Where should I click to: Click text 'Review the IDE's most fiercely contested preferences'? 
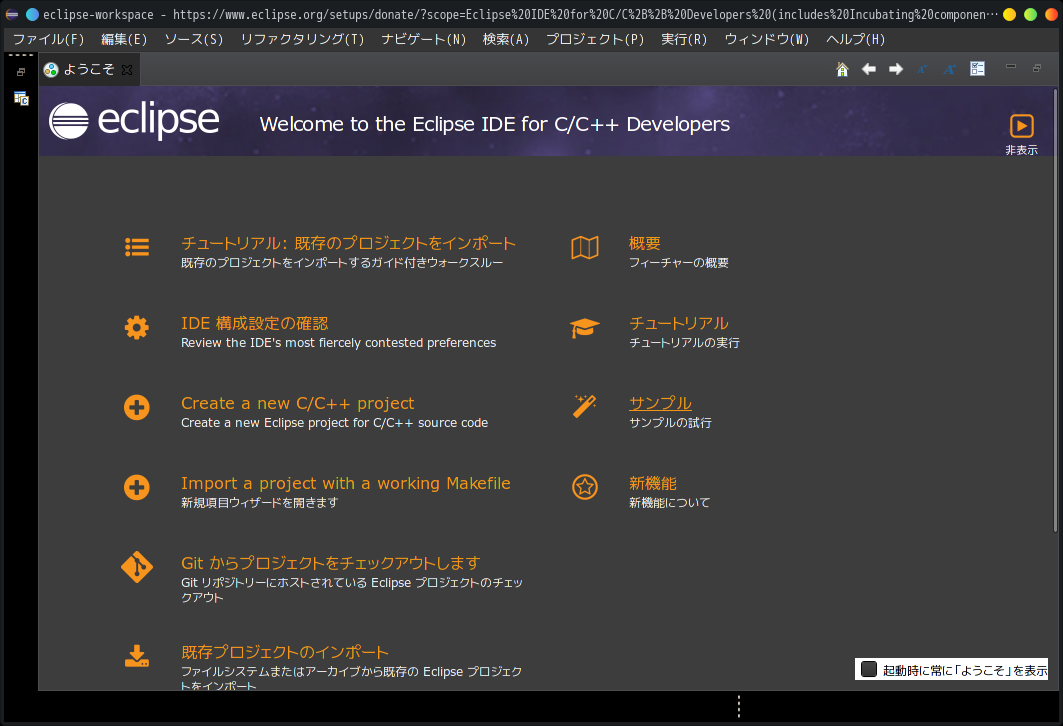(338, 342)
